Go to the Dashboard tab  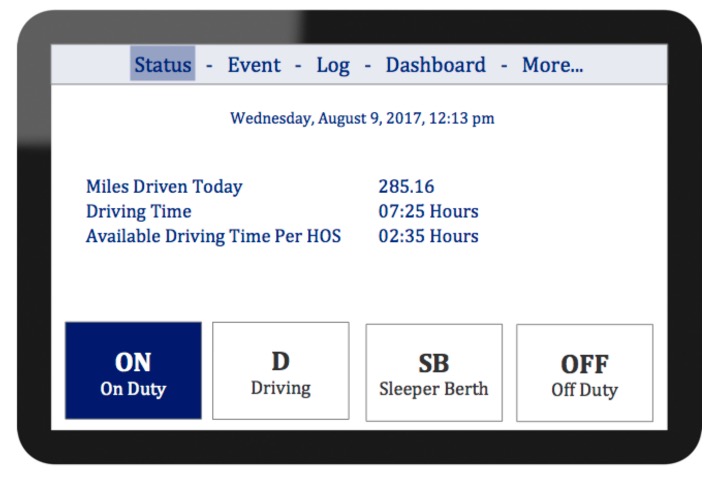(x=435, y=65)
